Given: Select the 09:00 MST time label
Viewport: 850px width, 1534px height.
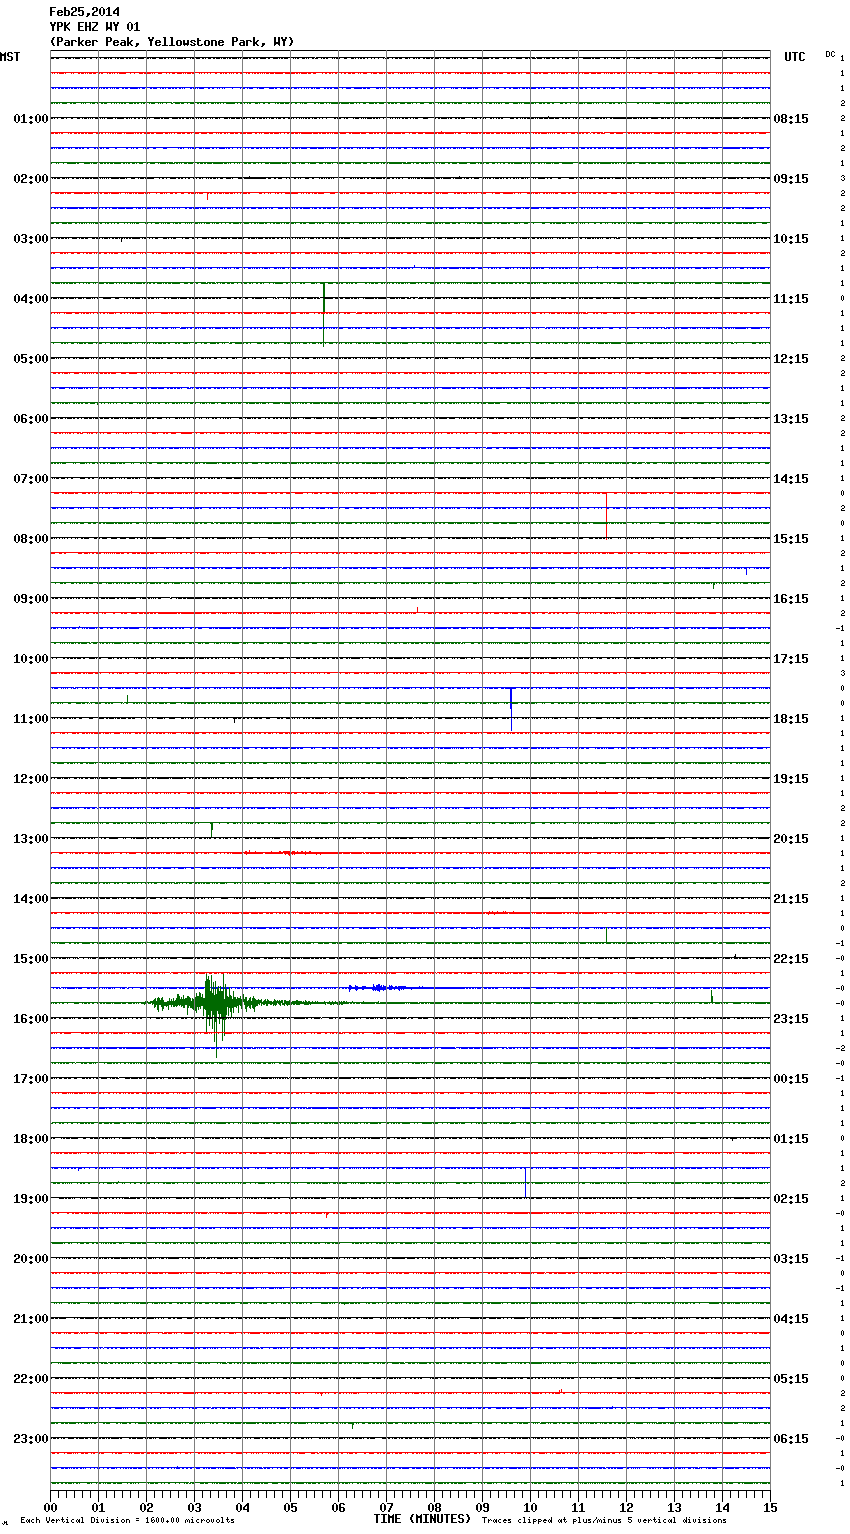Looking at the screenshot, I should (x=31, y=599).
